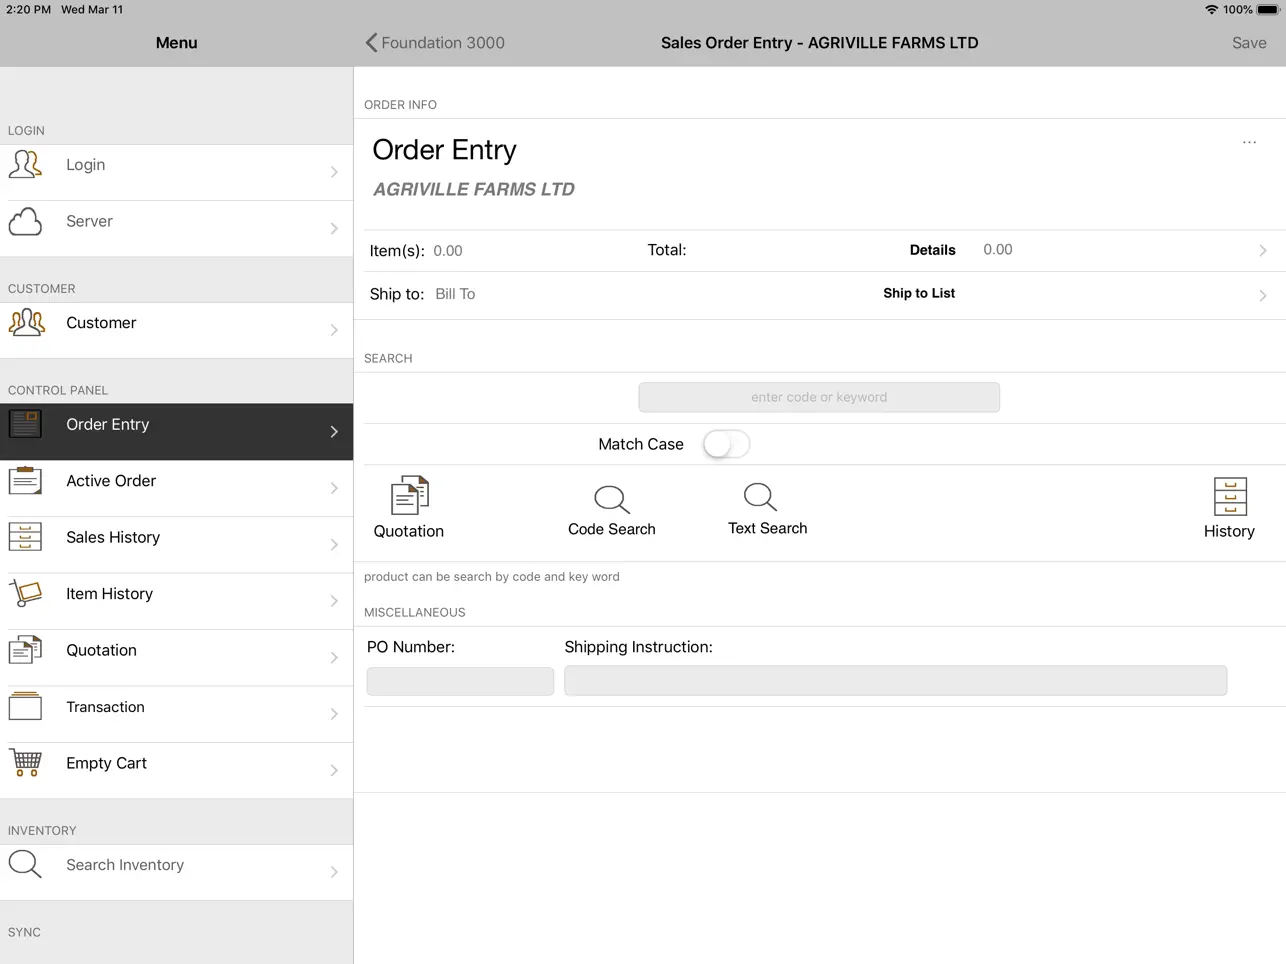Open the Ship to List chevron

(1263, 296)
